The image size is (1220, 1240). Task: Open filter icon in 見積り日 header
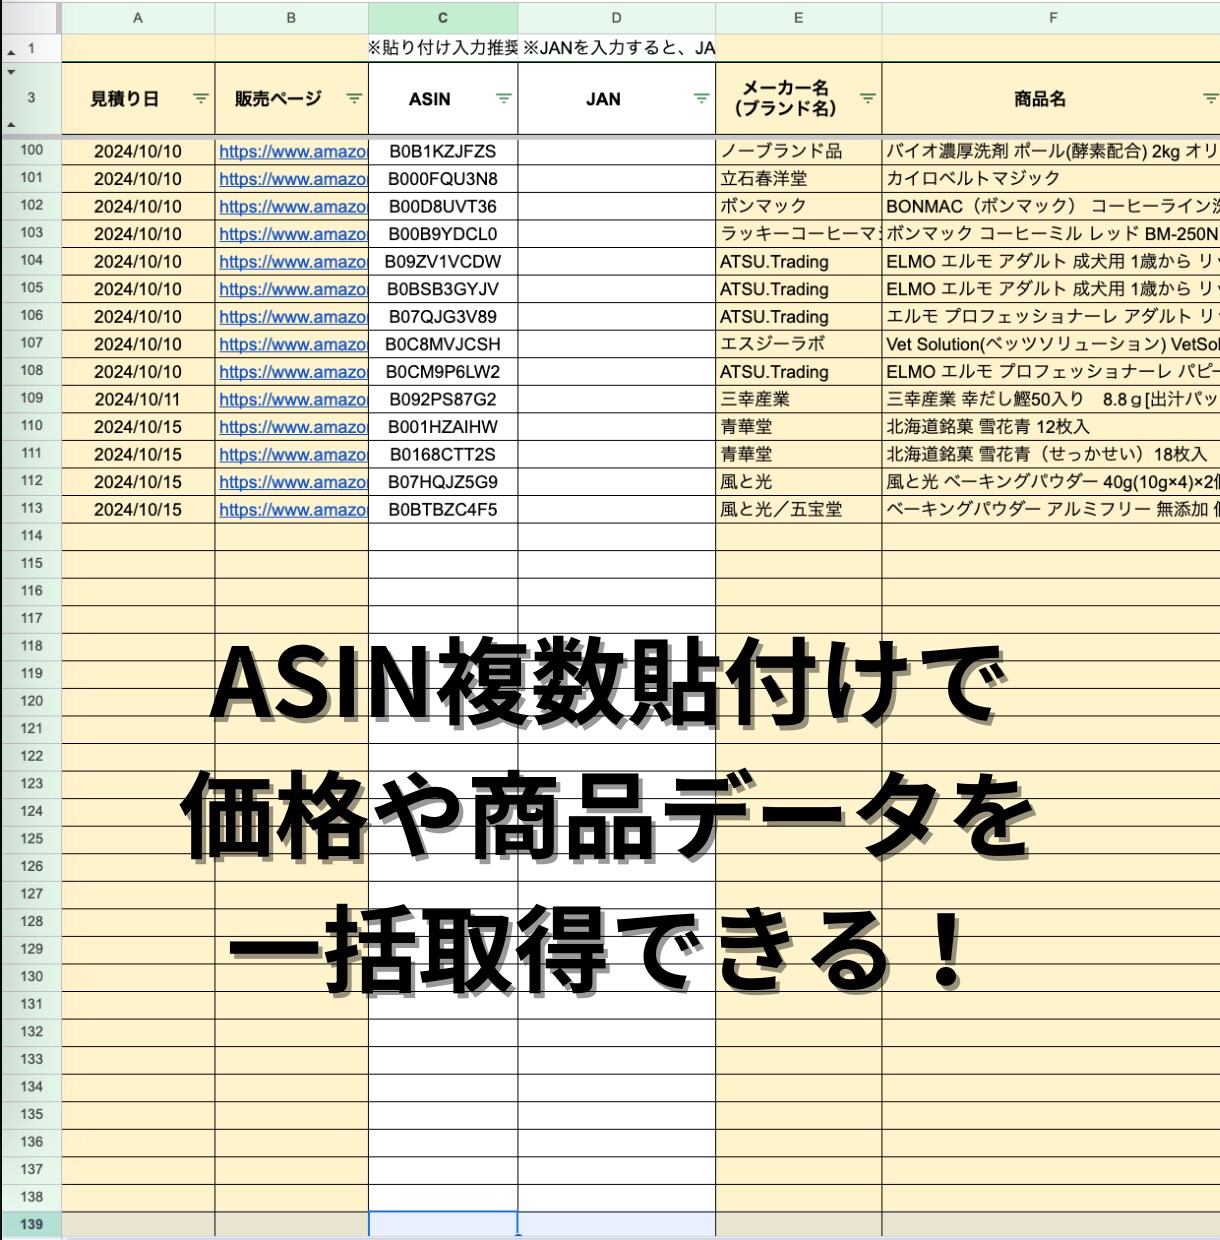[201, 99]
